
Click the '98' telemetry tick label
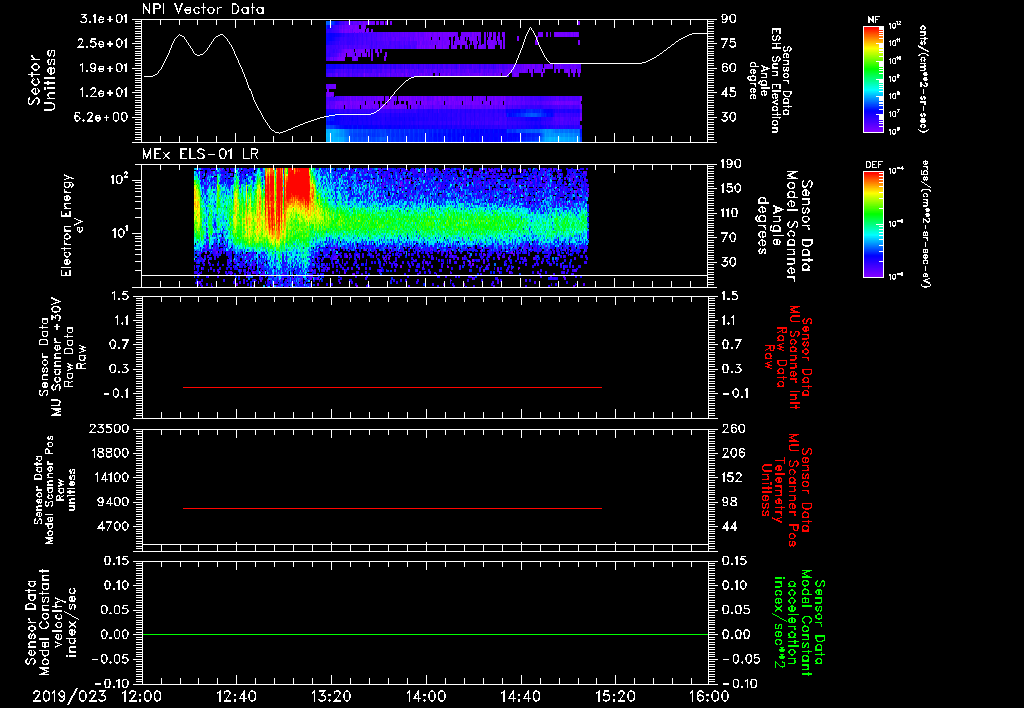pos(729,502)
